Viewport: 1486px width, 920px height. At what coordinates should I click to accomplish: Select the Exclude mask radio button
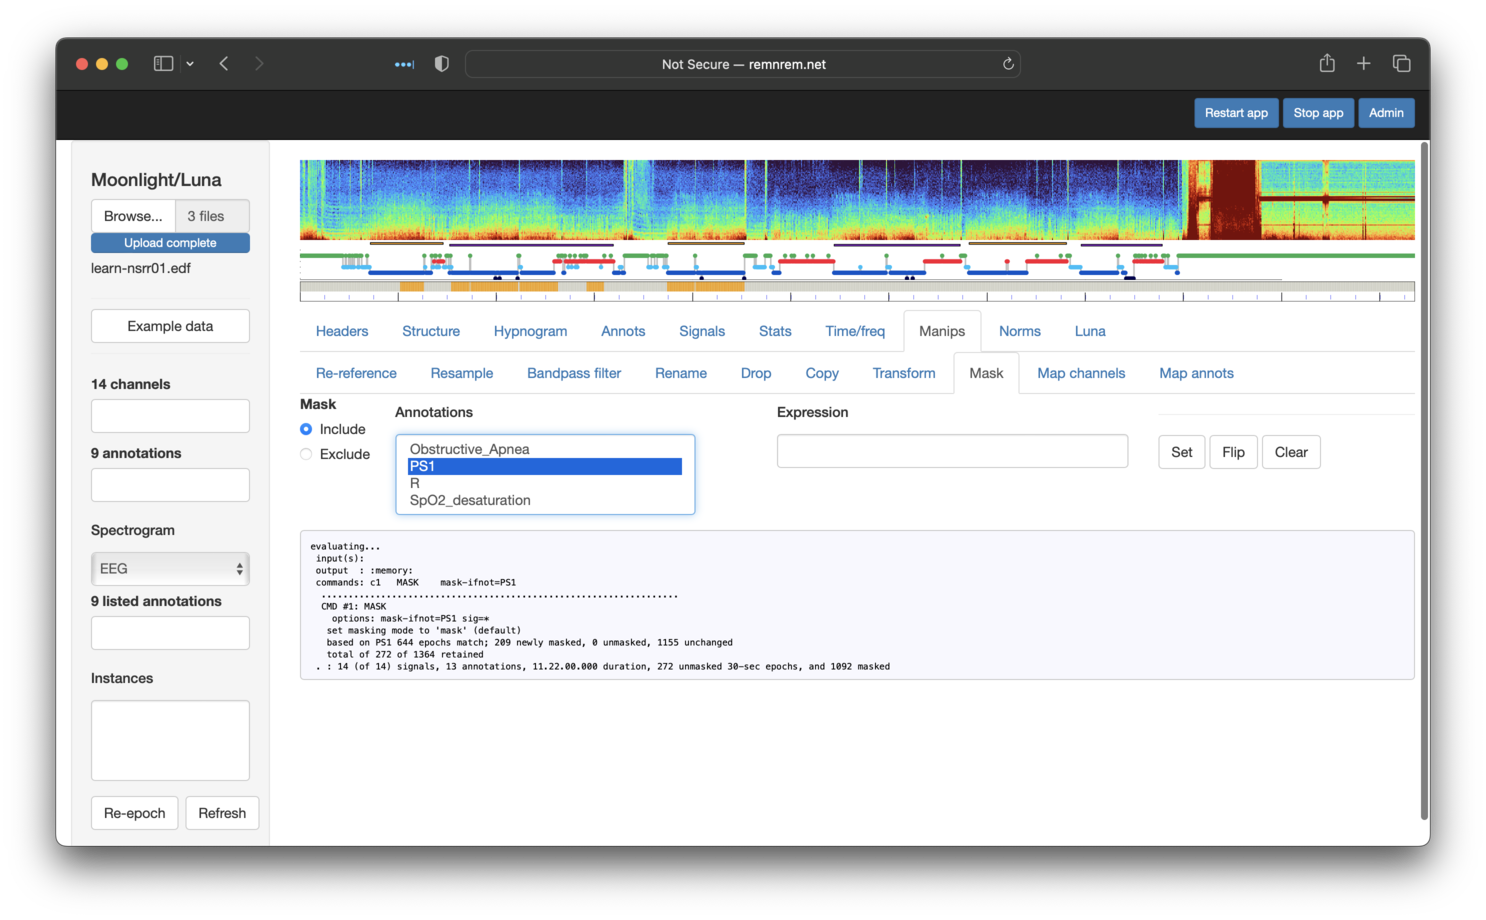pyautogui.click(x=306, y=454)
